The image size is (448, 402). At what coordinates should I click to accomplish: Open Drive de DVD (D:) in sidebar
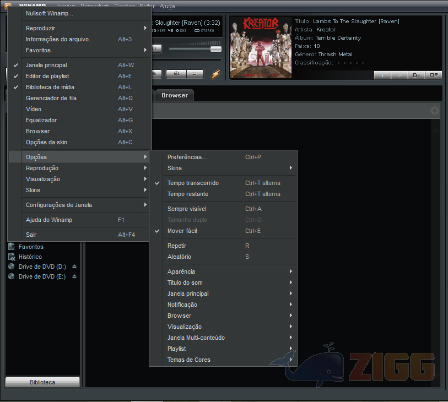[42, 267]
